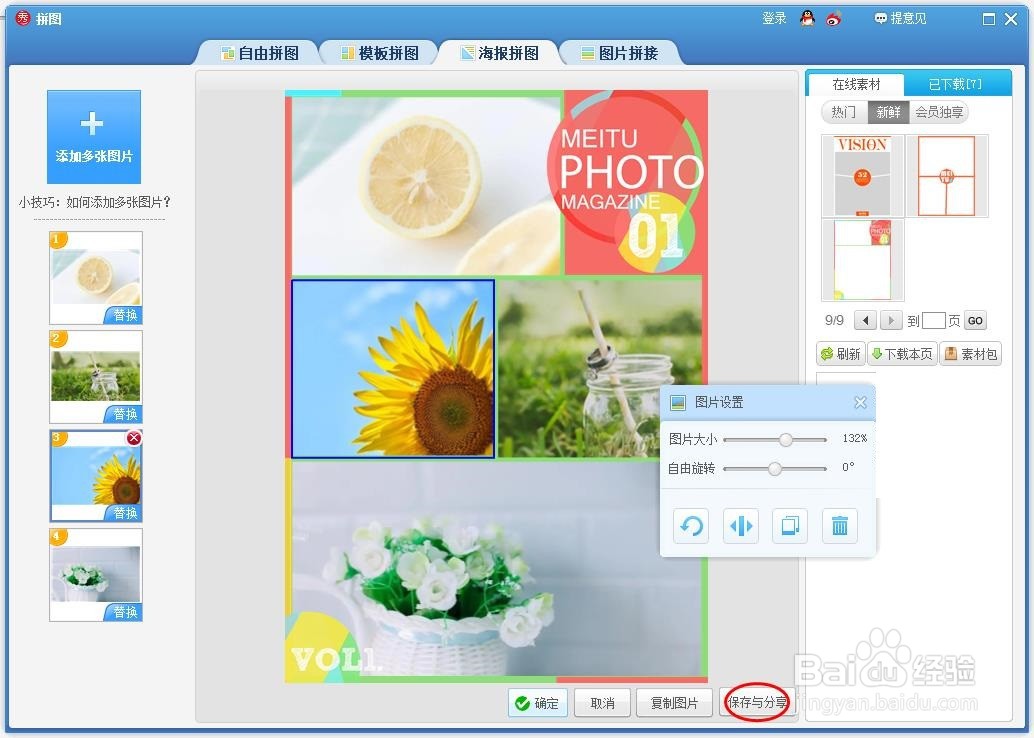Click the rotate icon in 图片设置 panel

[691, 526]
